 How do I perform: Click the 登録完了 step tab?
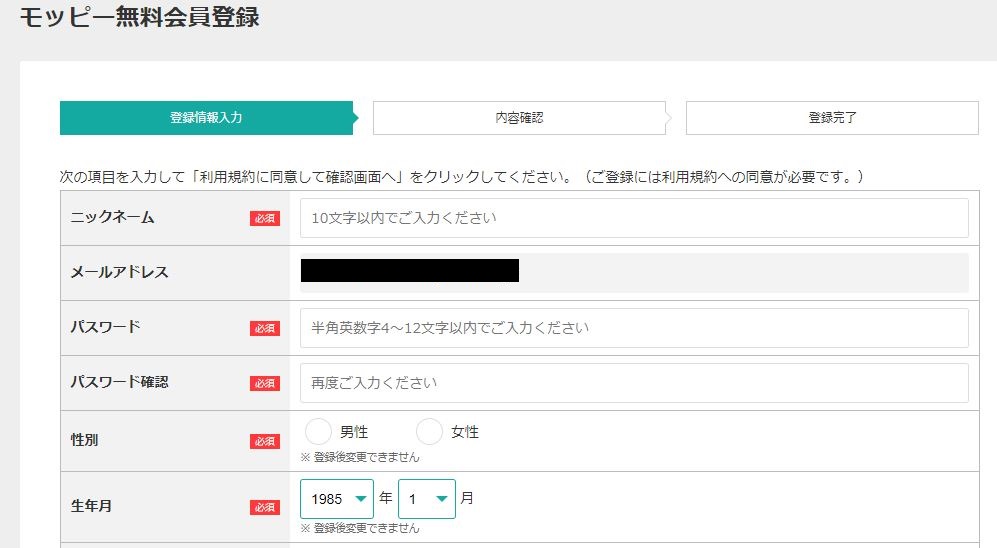832,118
